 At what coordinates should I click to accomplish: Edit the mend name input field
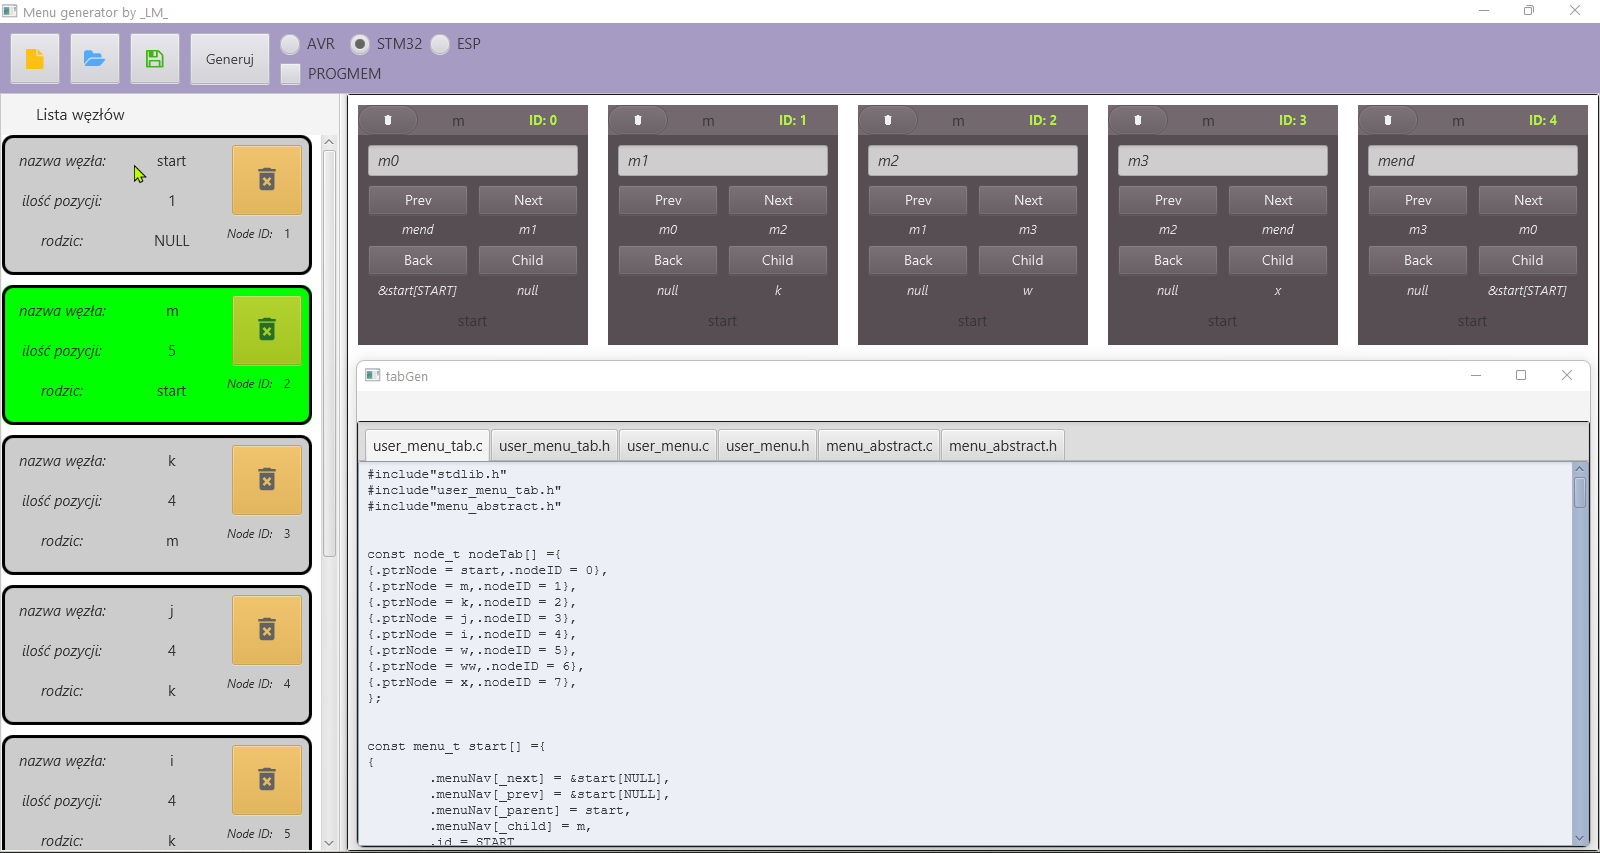pos(1473,160)
